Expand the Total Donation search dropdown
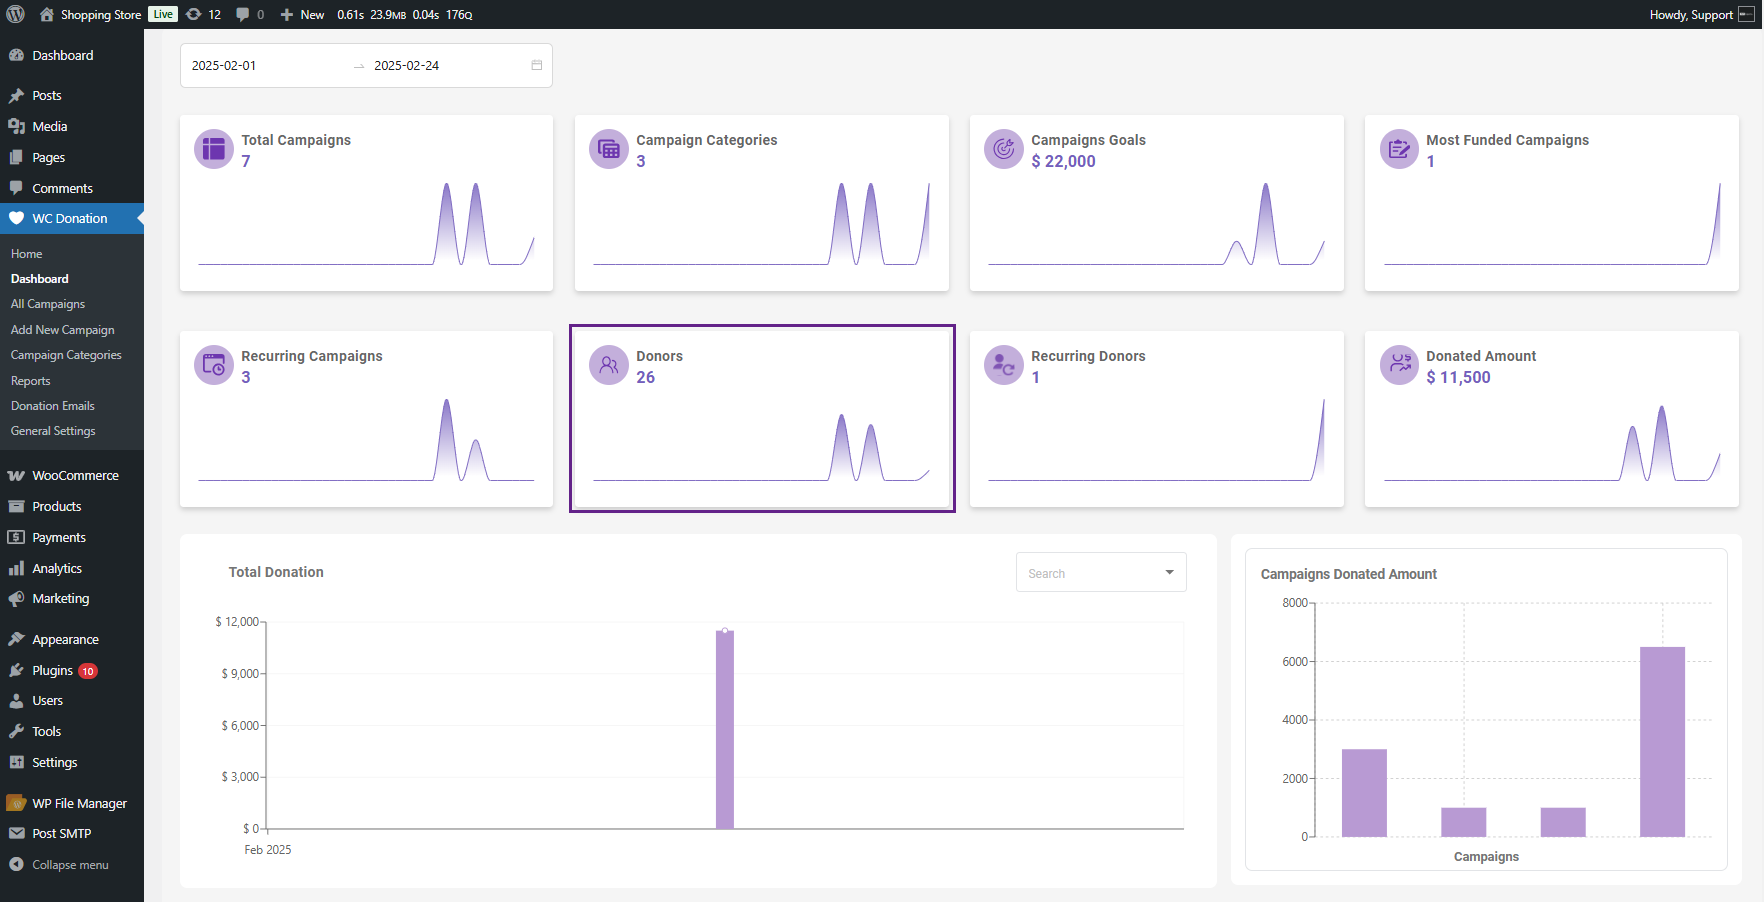Screen dimensions: 1764x902 (1168, 573)
